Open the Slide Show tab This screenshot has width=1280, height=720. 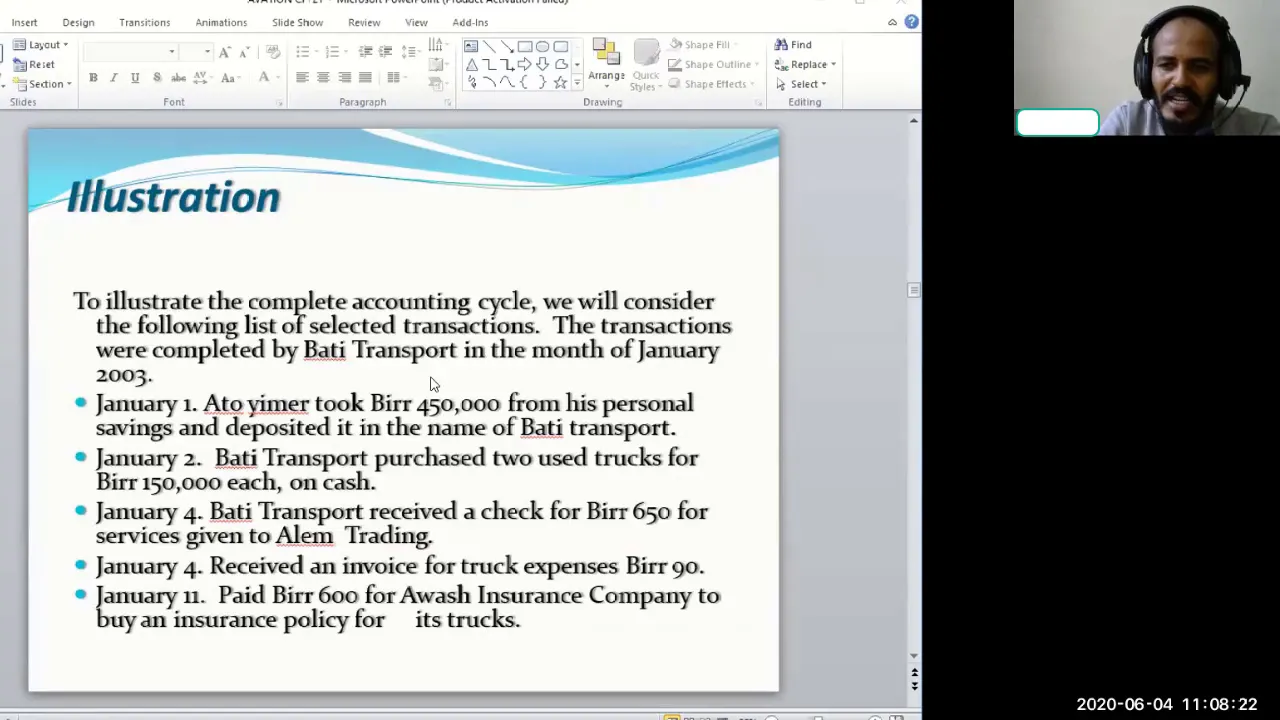[x=298, y=22]
